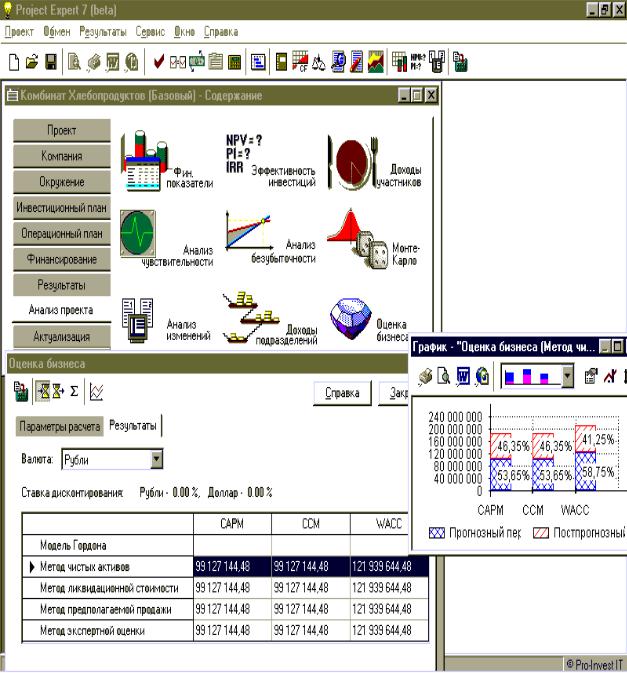Select Метод предполагаемой продажи row
627x673 pixels.
tap(225, 609)
